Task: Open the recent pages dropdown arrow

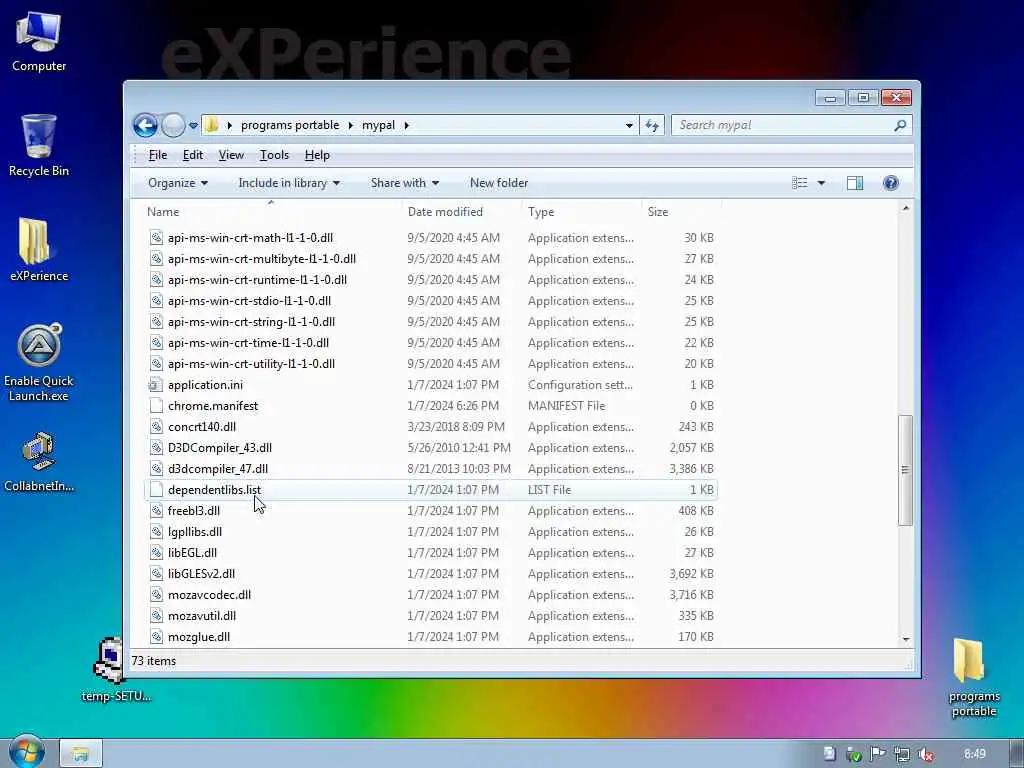Action: (193, 125)
